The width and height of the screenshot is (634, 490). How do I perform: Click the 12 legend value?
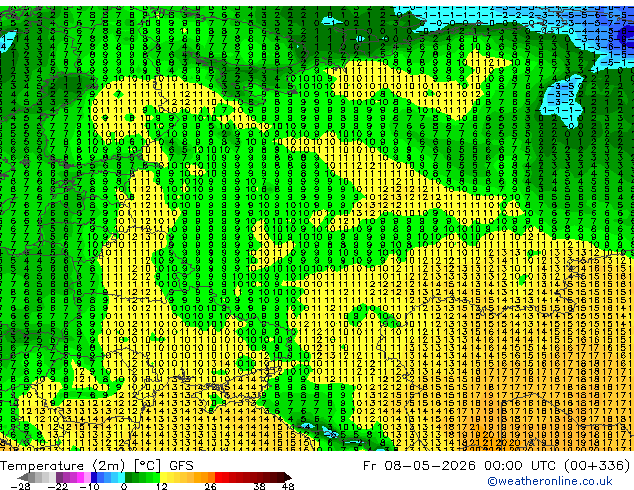pos(161,486)
